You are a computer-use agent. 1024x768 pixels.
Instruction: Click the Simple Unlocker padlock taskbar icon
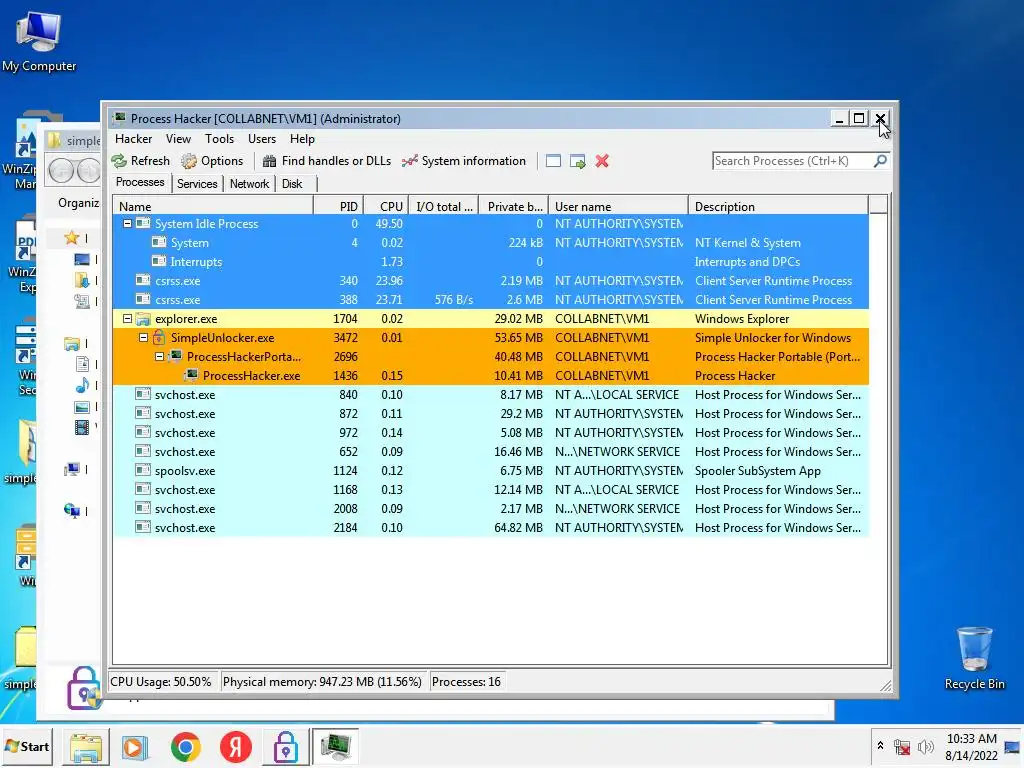[285, 747]
